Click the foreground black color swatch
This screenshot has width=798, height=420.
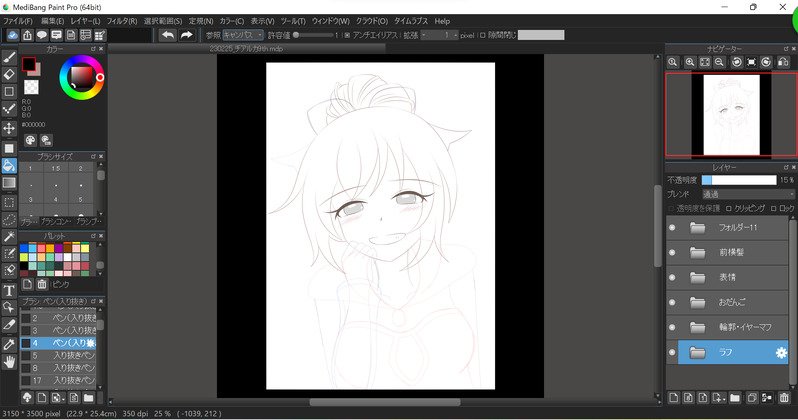coord(28,64)
